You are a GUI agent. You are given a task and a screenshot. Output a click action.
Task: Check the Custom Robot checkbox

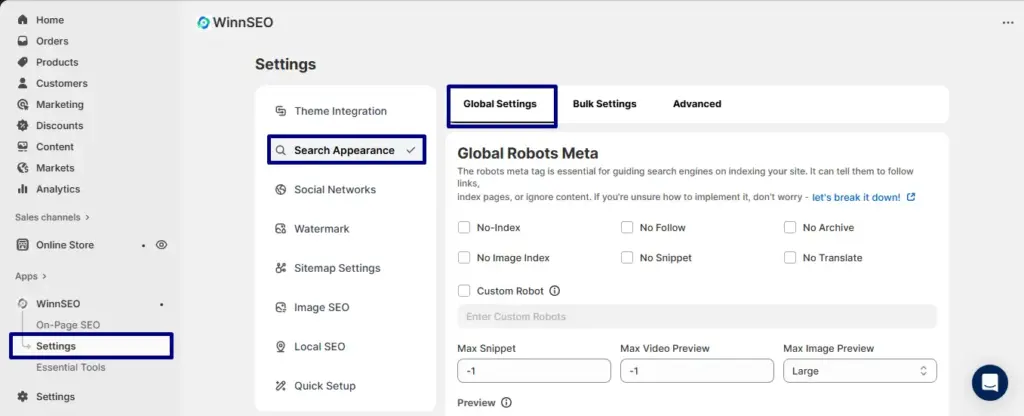point(464,291)
